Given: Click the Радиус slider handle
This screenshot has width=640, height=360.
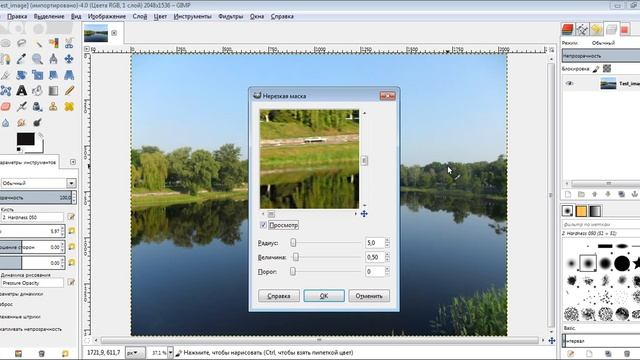Looking at the screenshot, I should 293,243.
